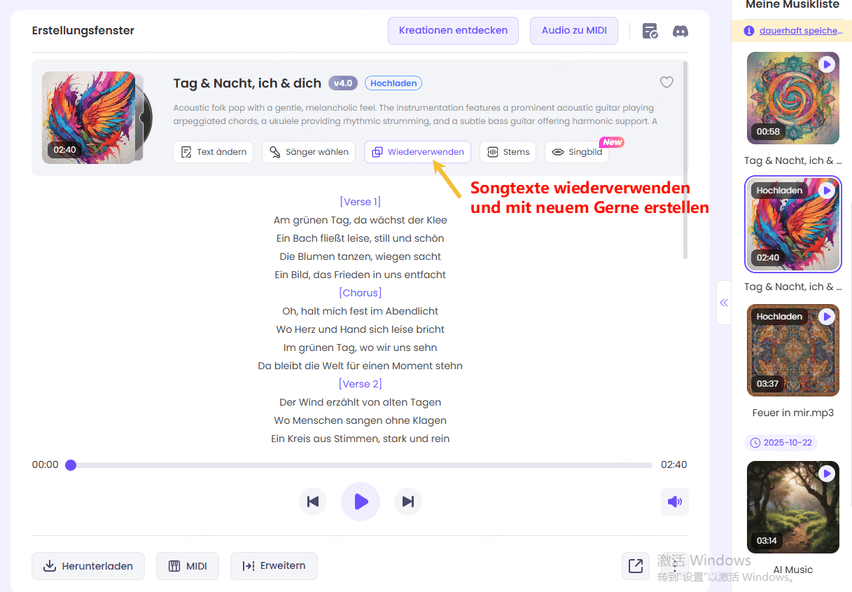Toggle the Singbild eye option
The height and width of the screenshot is (592, 852).
[x=576, y=152]
